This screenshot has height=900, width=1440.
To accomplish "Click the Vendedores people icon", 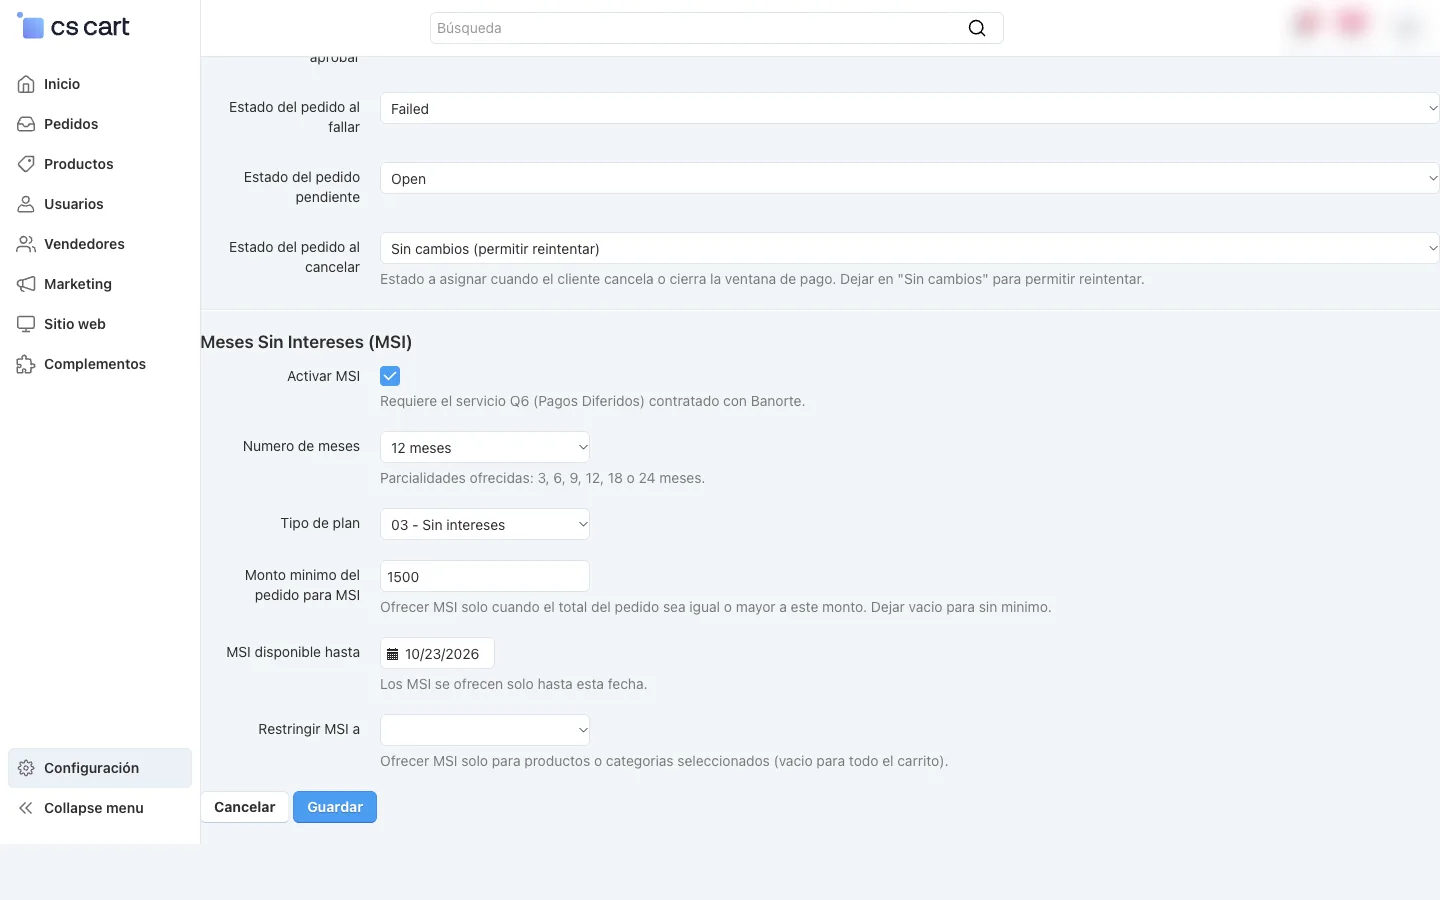I will click(x=26, y=244).
